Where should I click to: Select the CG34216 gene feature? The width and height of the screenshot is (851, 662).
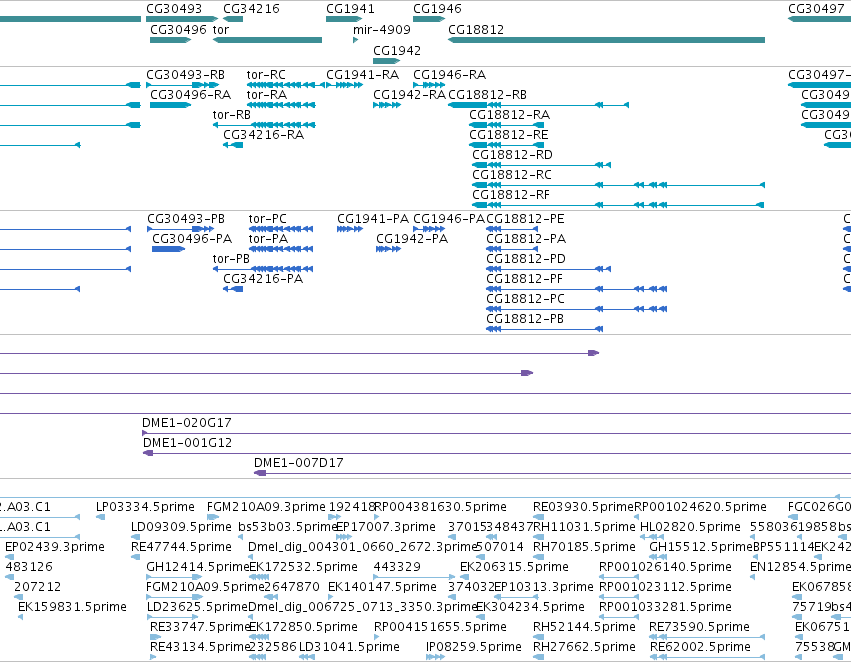pos(233,19)
